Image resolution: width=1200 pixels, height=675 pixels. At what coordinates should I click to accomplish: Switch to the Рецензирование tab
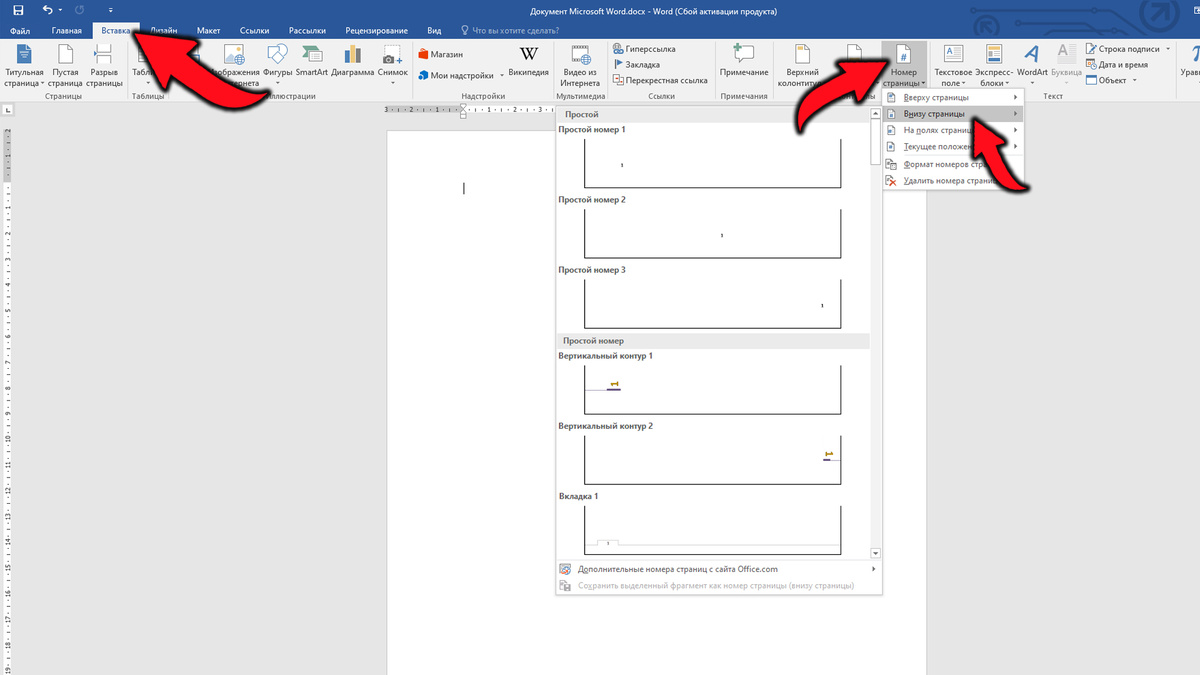tap(377, 31)
